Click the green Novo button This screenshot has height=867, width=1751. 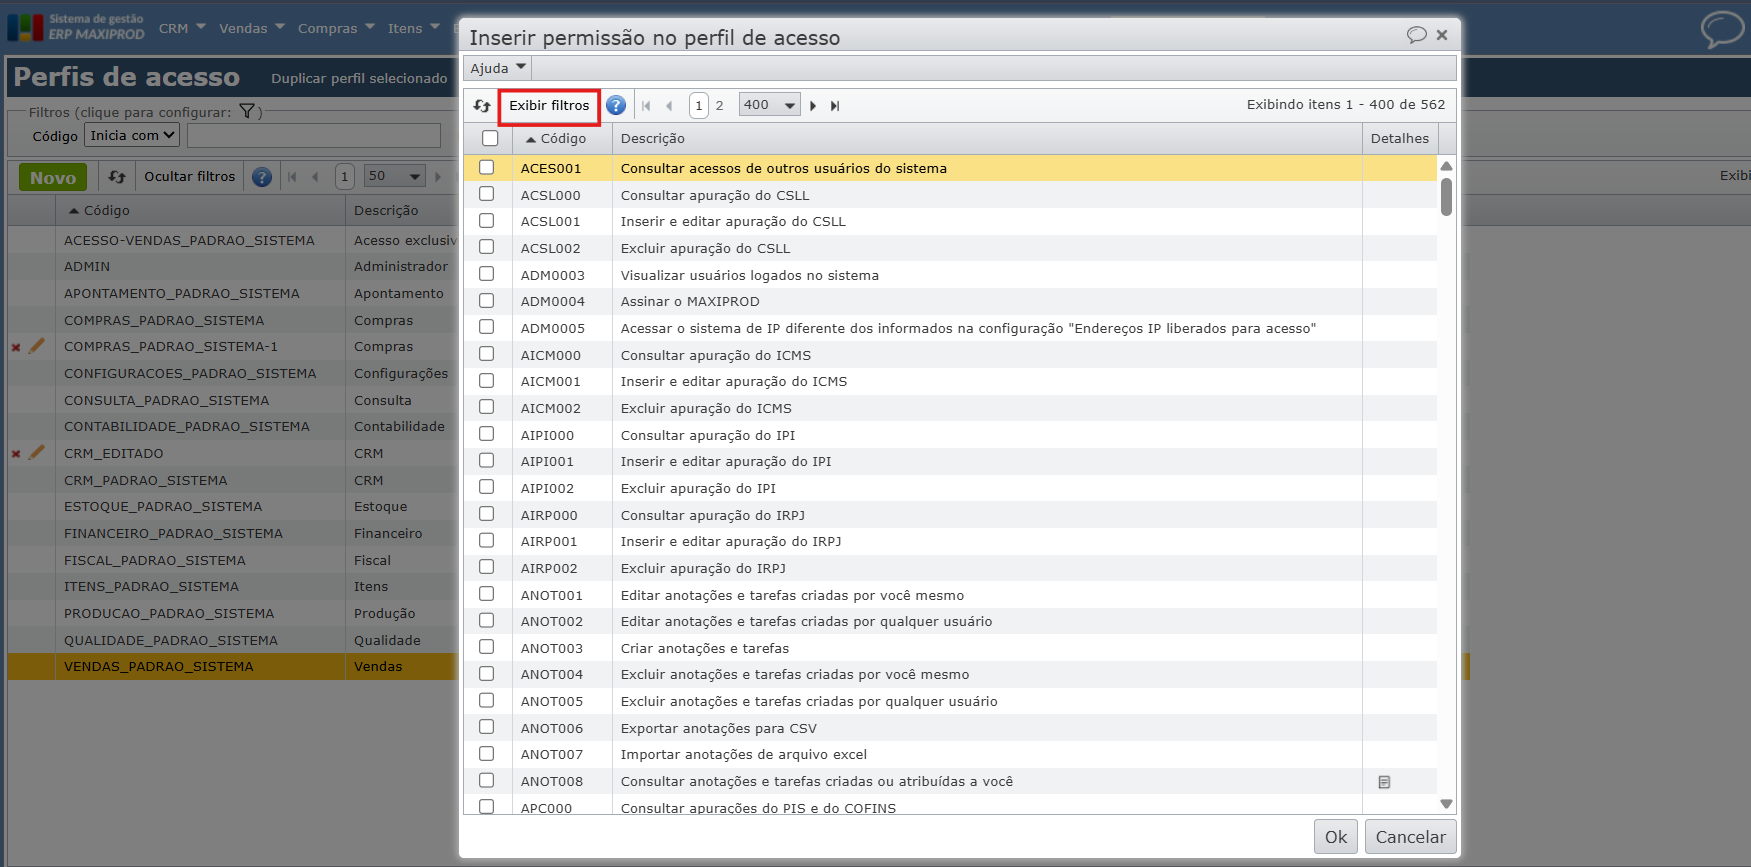[x=53, y=178]
